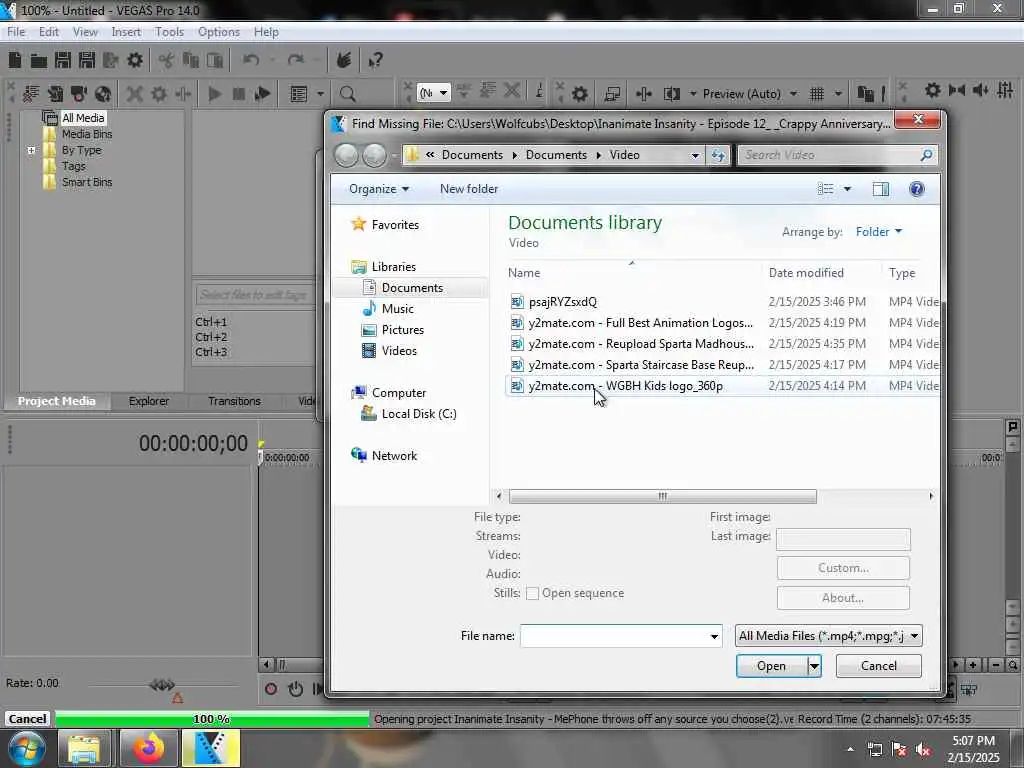Click the What's This help cursor icon

(x=375, y=61)
